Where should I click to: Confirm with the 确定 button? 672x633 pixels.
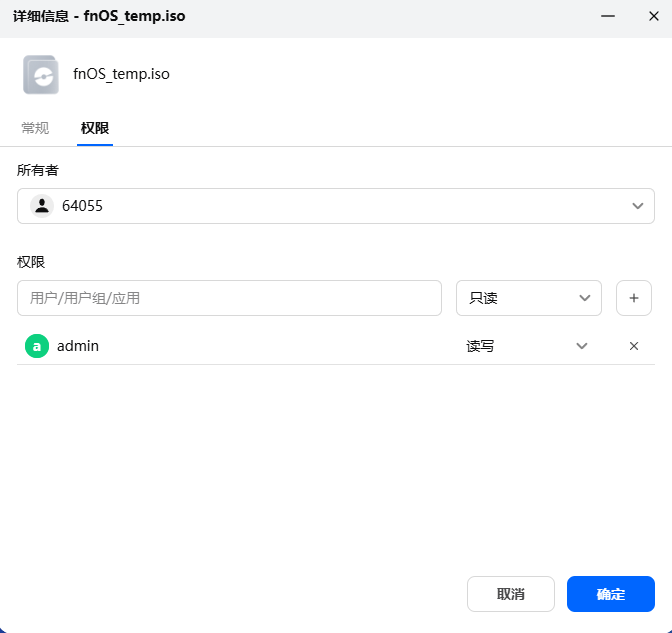click(x=610, y=594)
